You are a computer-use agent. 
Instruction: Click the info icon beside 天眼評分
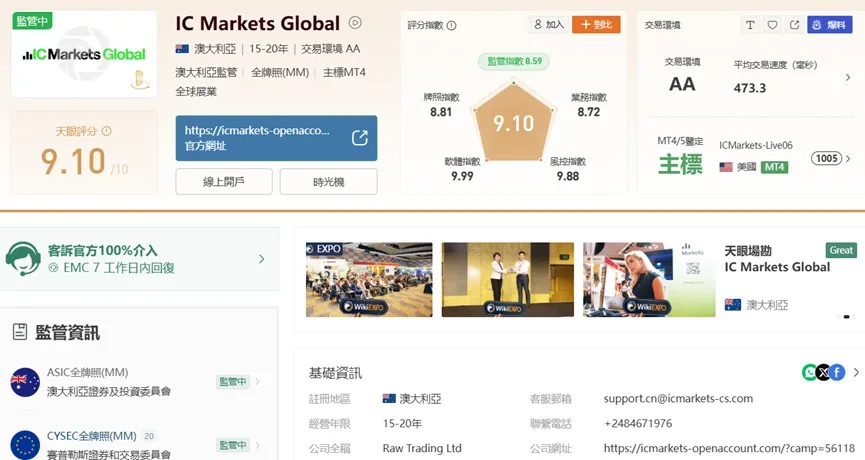pyautogui.click(x=106, y=131)
